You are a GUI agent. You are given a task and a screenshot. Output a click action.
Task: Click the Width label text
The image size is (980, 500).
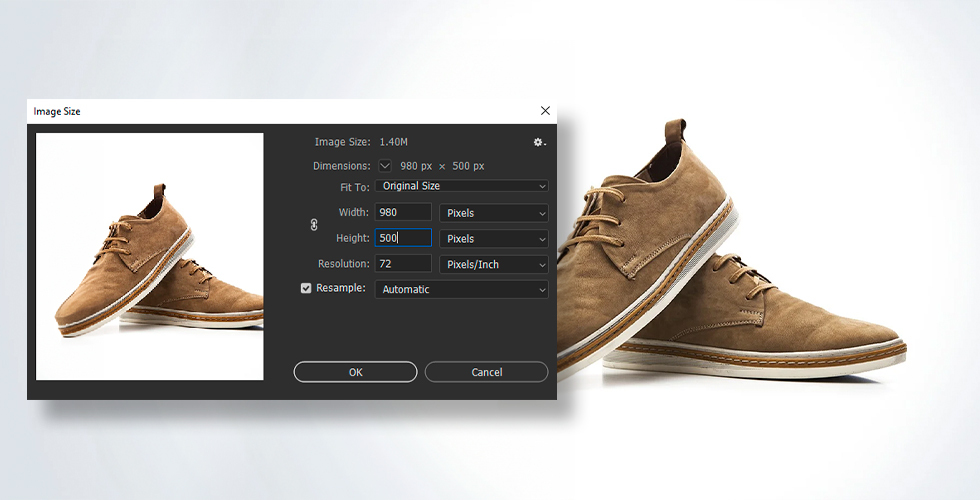[353, 212]
